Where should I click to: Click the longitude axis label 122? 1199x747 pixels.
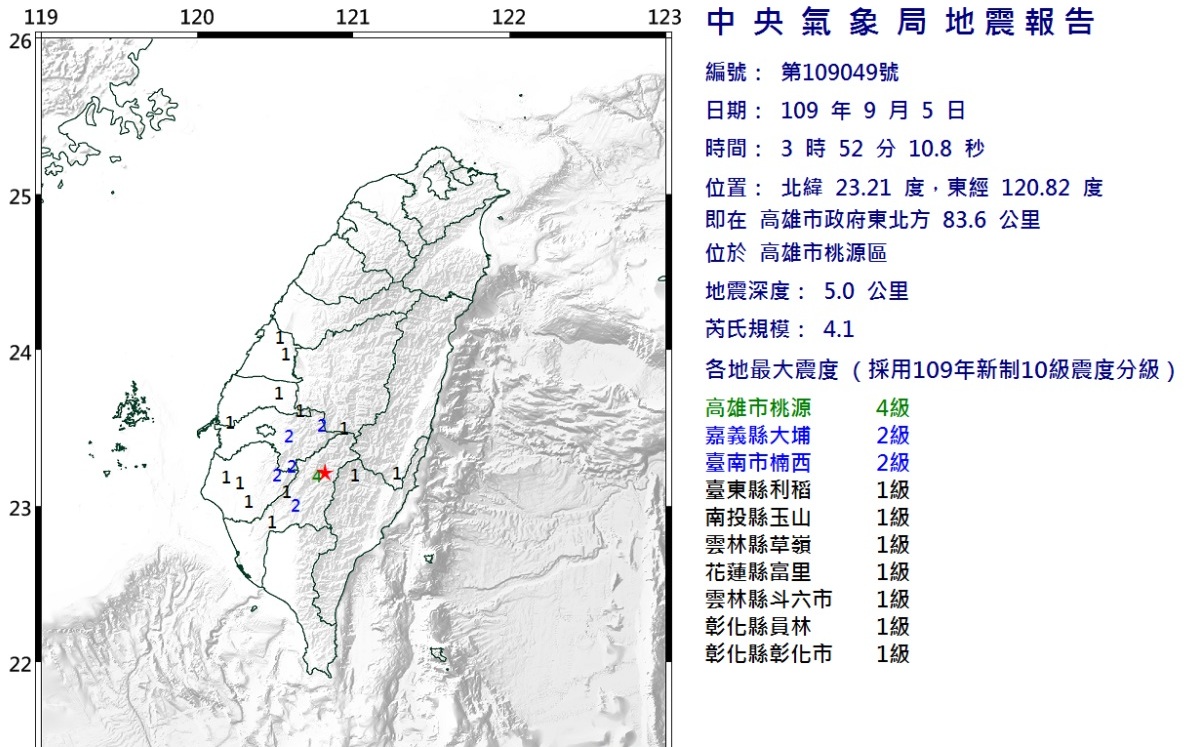(509, 16)
